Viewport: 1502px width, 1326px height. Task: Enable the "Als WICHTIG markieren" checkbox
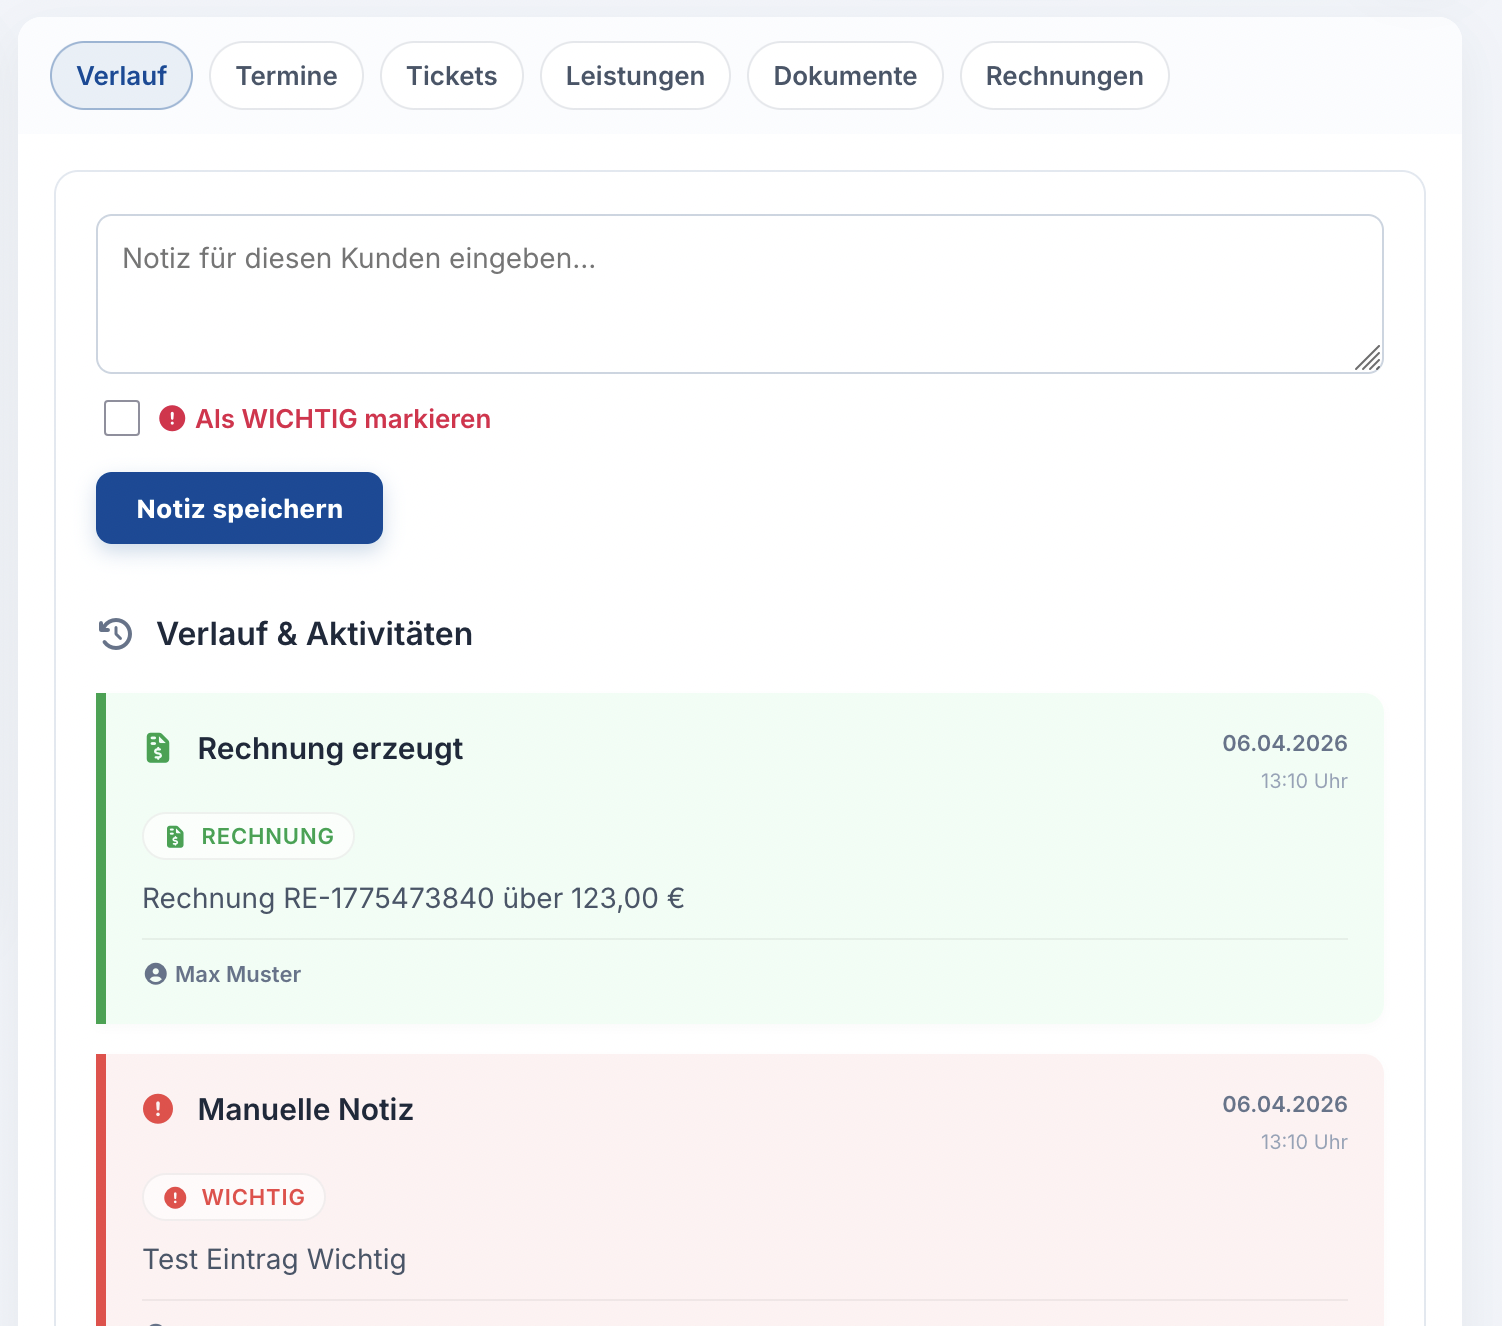pos(122,418)
